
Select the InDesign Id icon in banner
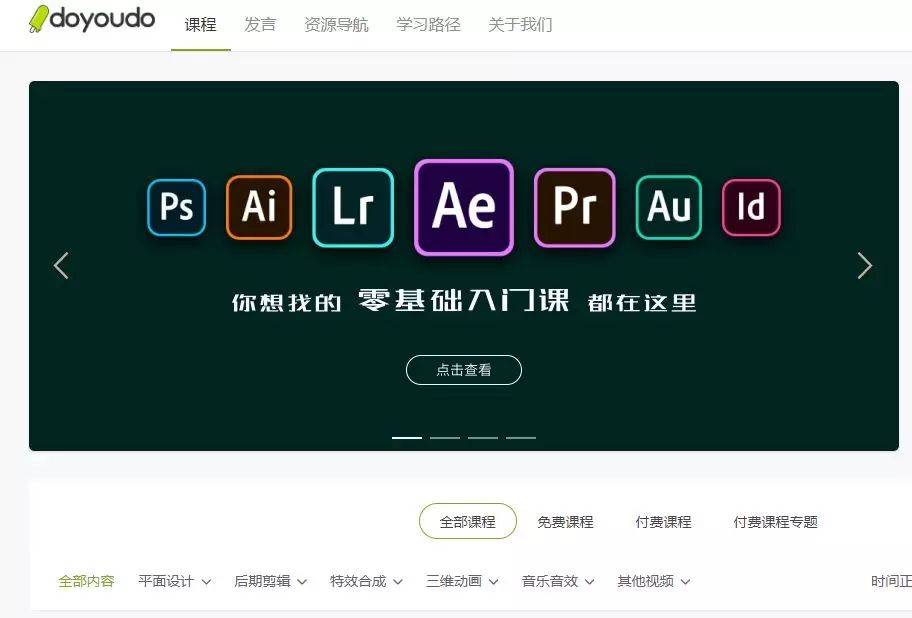[751, 207]
